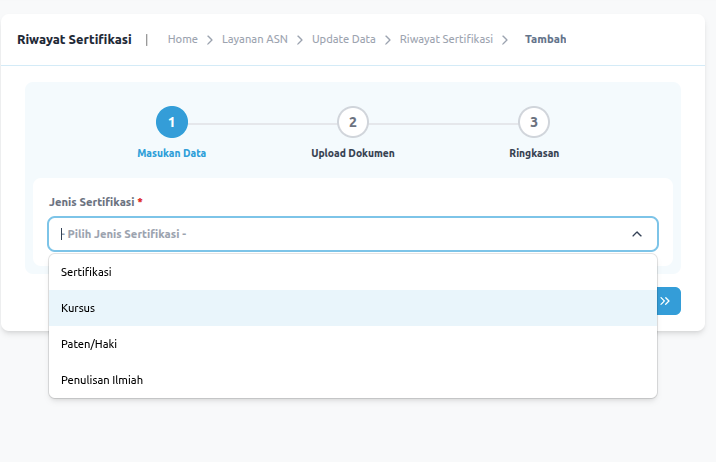Go to Layanan ASN breadcrumb
The image size is (716, 462).
coord(254,39)
